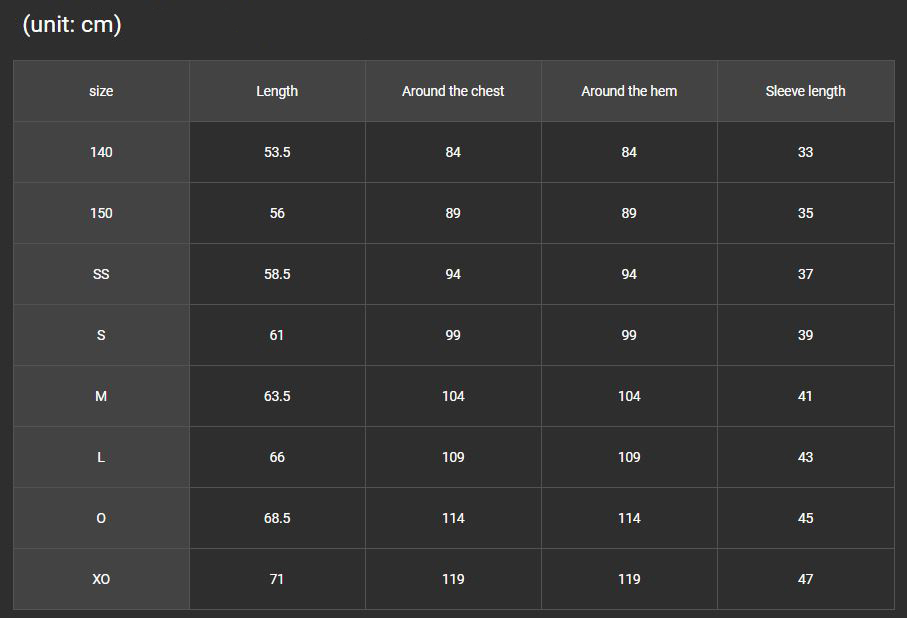
Task: Click the size 140 row label
Action: 101,152
